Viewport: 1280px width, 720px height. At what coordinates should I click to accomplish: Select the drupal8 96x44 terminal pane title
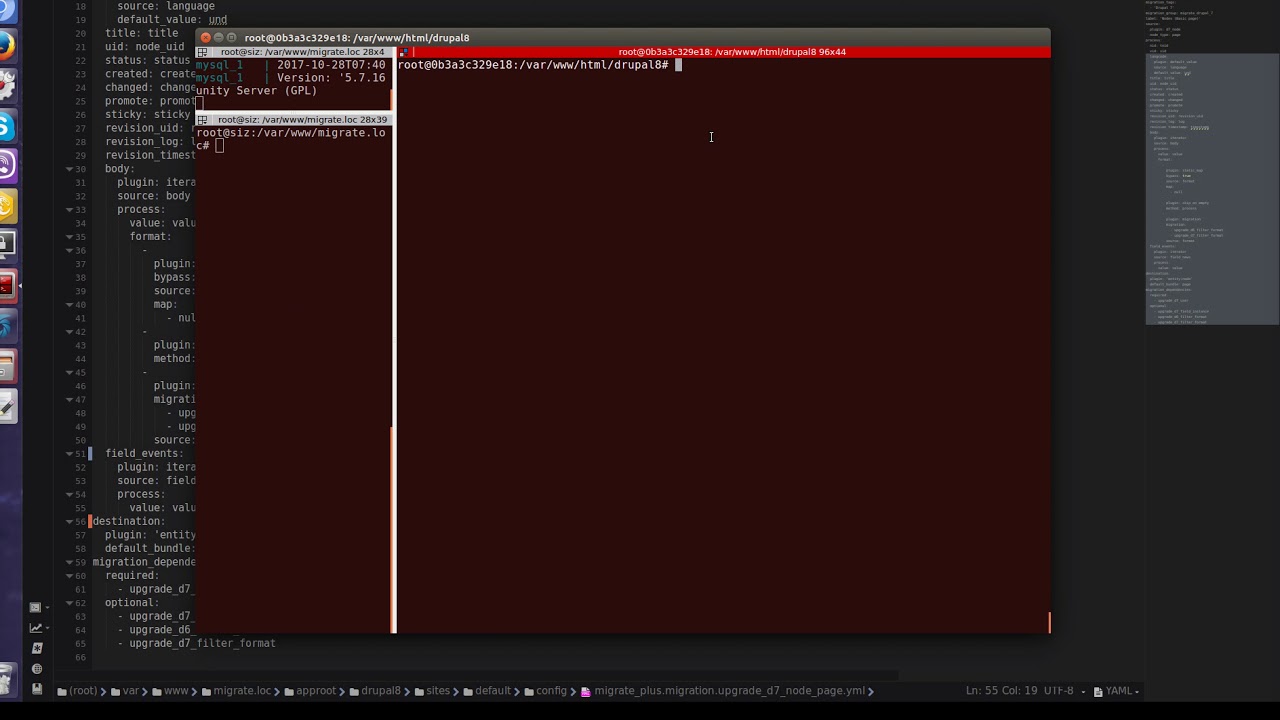pyautogui.click(x=731, y=52)
